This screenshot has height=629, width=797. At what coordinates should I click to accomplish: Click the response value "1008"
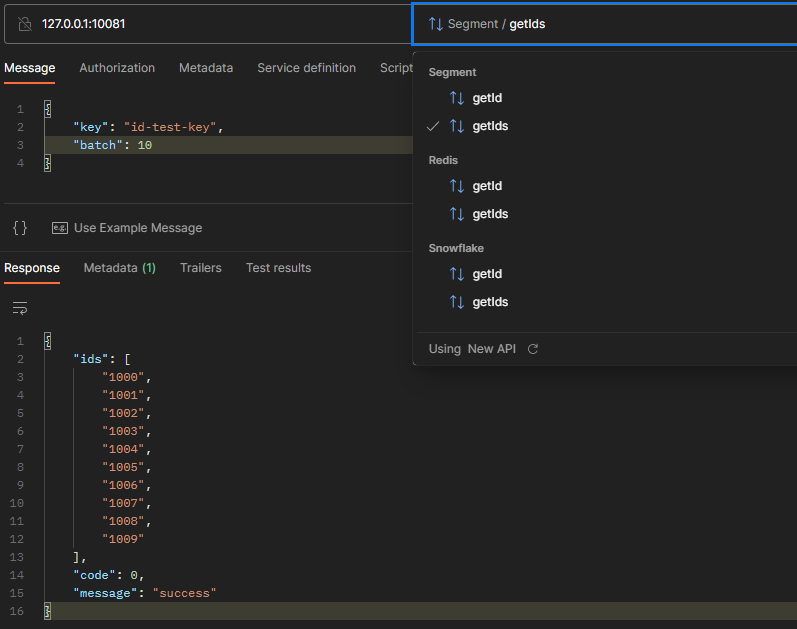[x=123, y=521]
